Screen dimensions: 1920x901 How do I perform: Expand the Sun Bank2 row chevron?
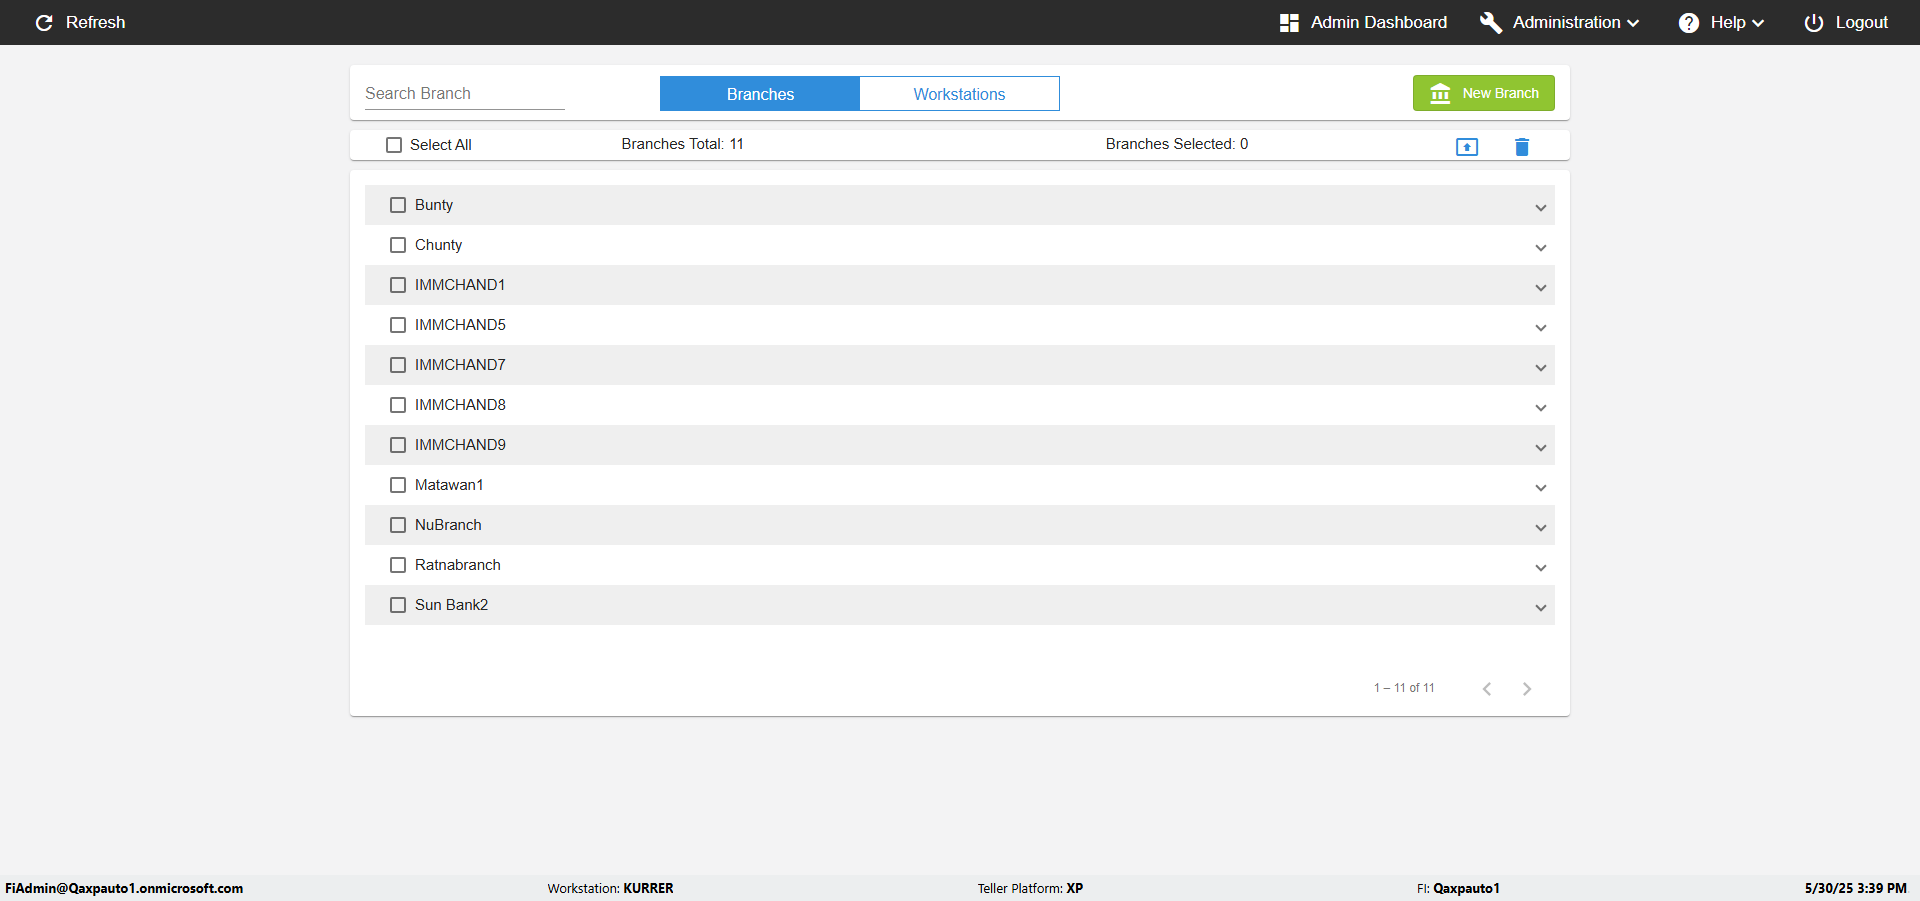(x=1541, y=608)
